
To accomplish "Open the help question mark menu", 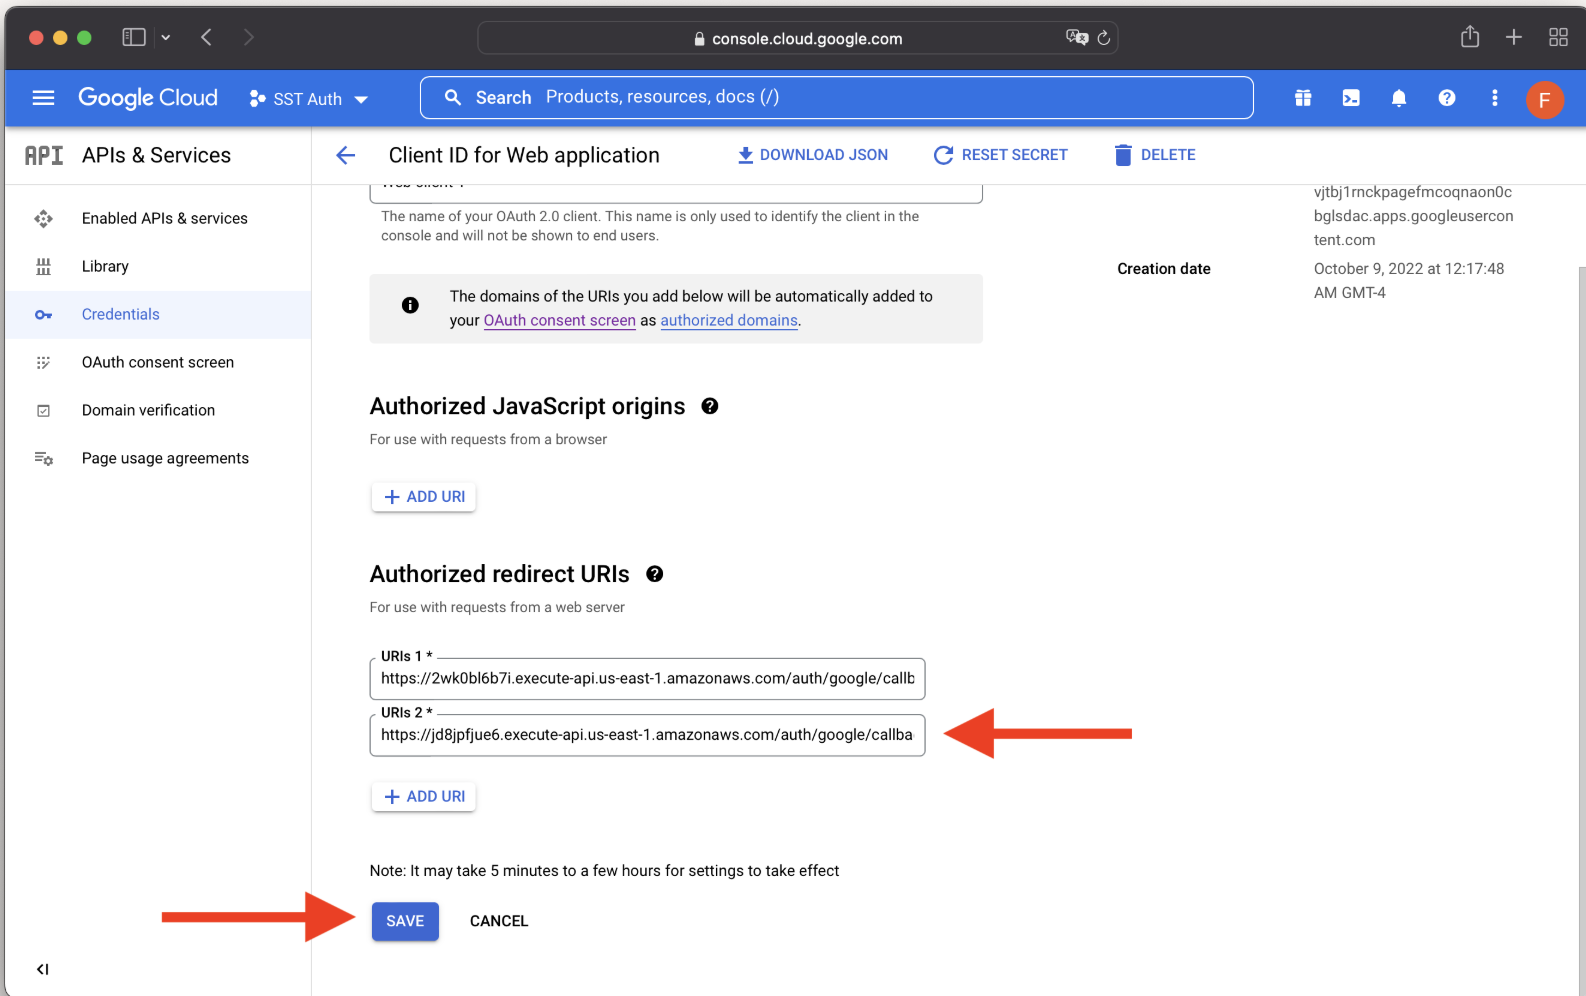I will [x=1447, y=98].
